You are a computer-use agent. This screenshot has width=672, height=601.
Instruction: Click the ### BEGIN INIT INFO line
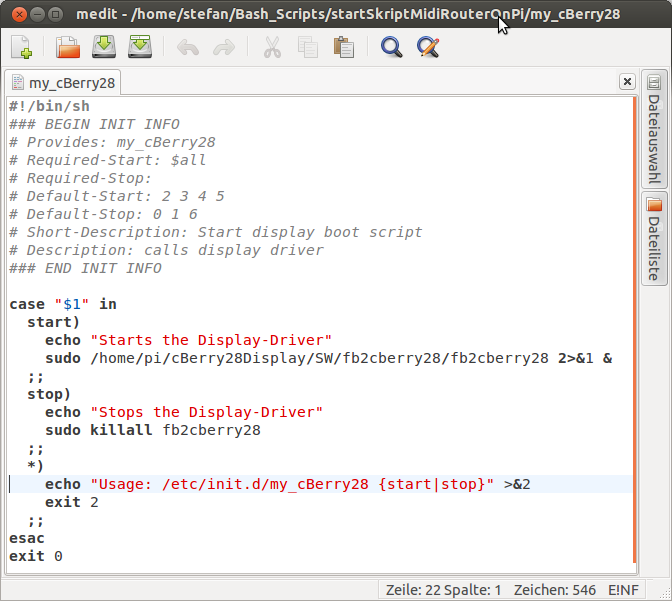point(94,124)
